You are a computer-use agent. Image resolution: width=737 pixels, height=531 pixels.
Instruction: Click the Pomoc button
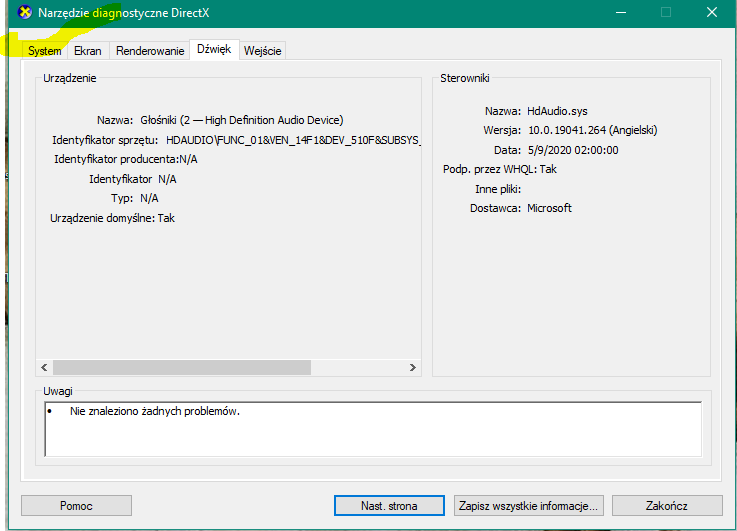coord(76,506)
